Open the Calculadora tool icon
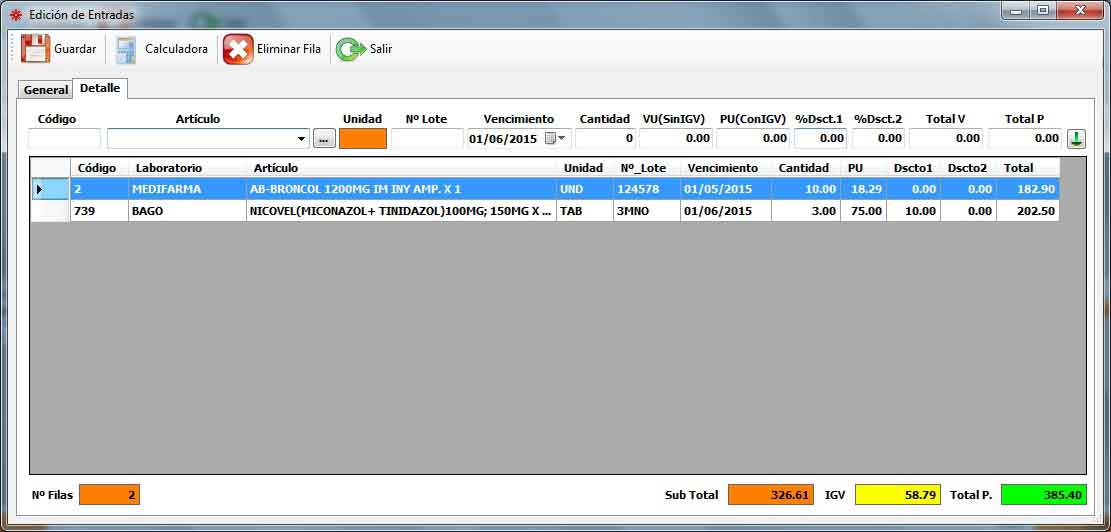 (x=126, y=49)
